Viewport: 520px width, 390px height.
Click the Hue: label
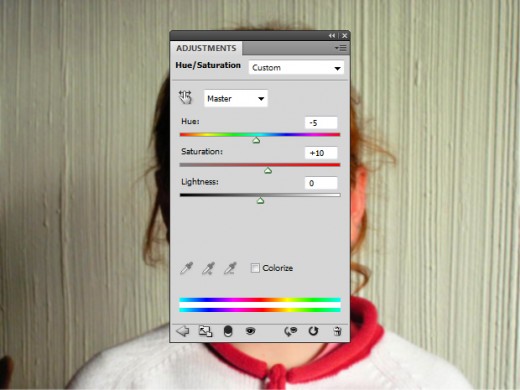(x=190, y=121)
